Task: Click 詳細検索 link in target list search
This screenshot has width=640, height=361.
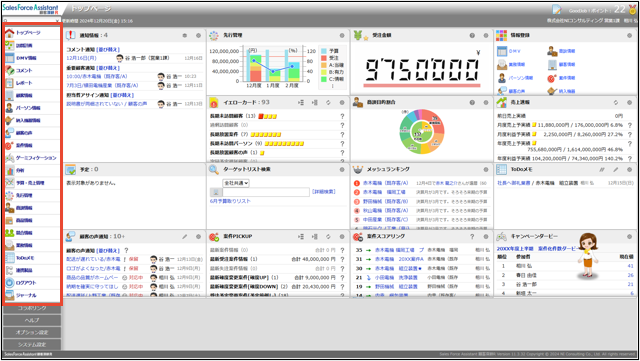Action: [x=324, y=191]
